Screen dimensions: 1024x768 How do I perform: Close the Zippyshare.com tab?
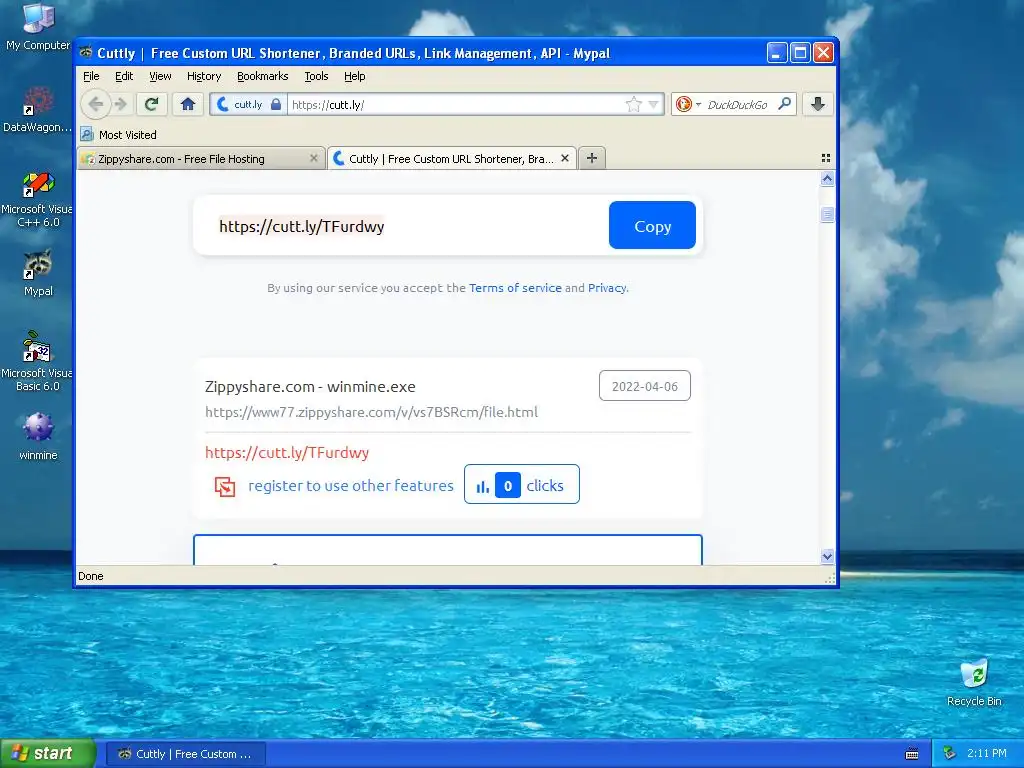click(313, 158)
